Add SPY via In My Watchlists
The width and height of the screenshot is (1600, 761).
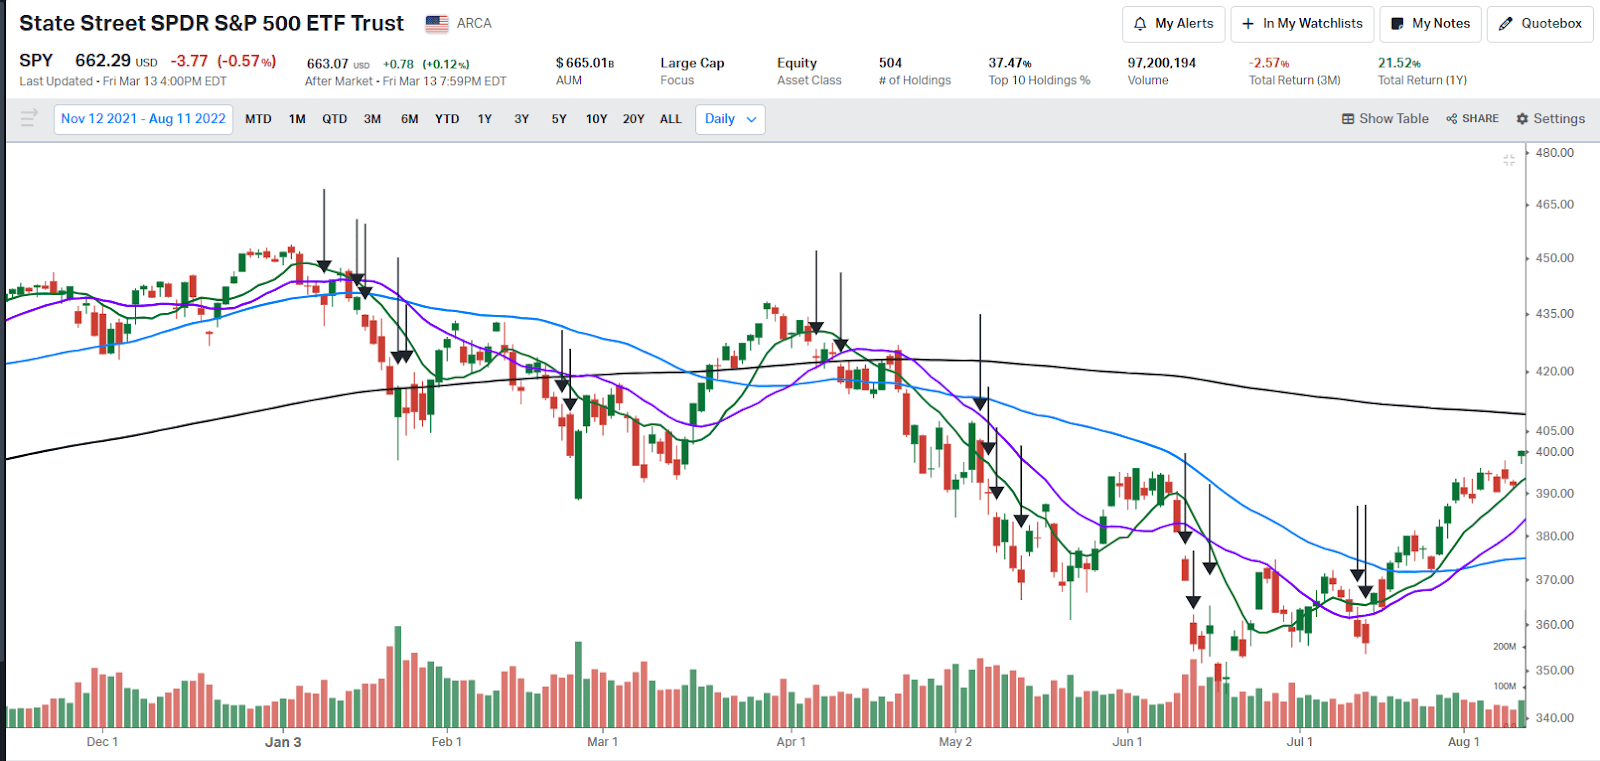coord(1302,24)
